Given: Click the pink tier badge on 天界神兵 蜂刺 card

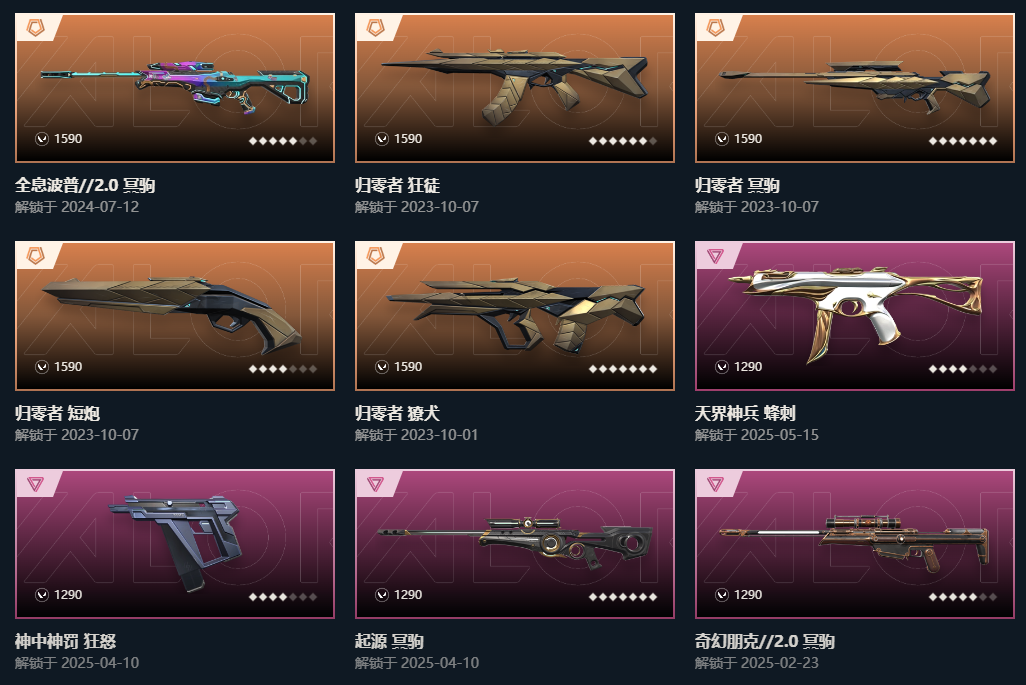Looking at the screenshot, I should tap(715, 256).
